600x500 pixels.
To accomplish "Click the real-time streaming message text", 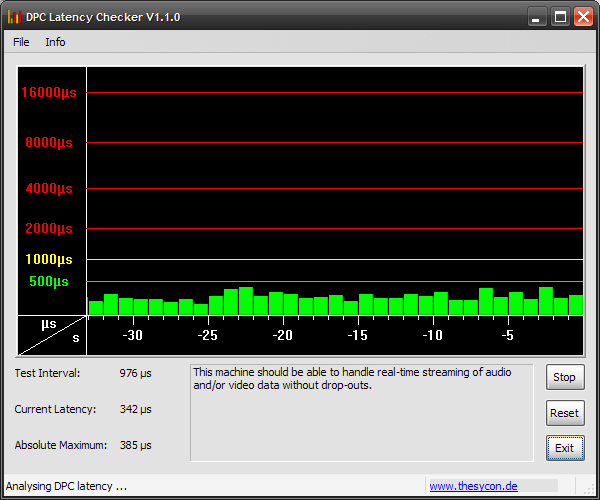I will [x=352, y=379].
